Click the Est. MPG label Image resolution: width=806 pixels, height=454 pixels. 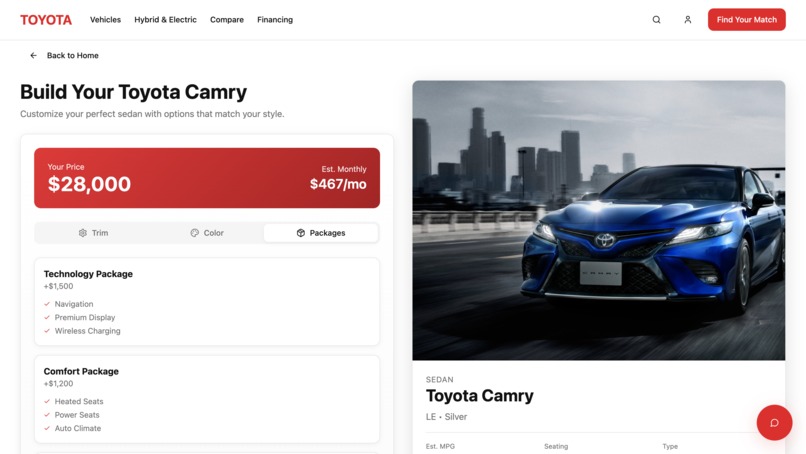click(440, 446)
